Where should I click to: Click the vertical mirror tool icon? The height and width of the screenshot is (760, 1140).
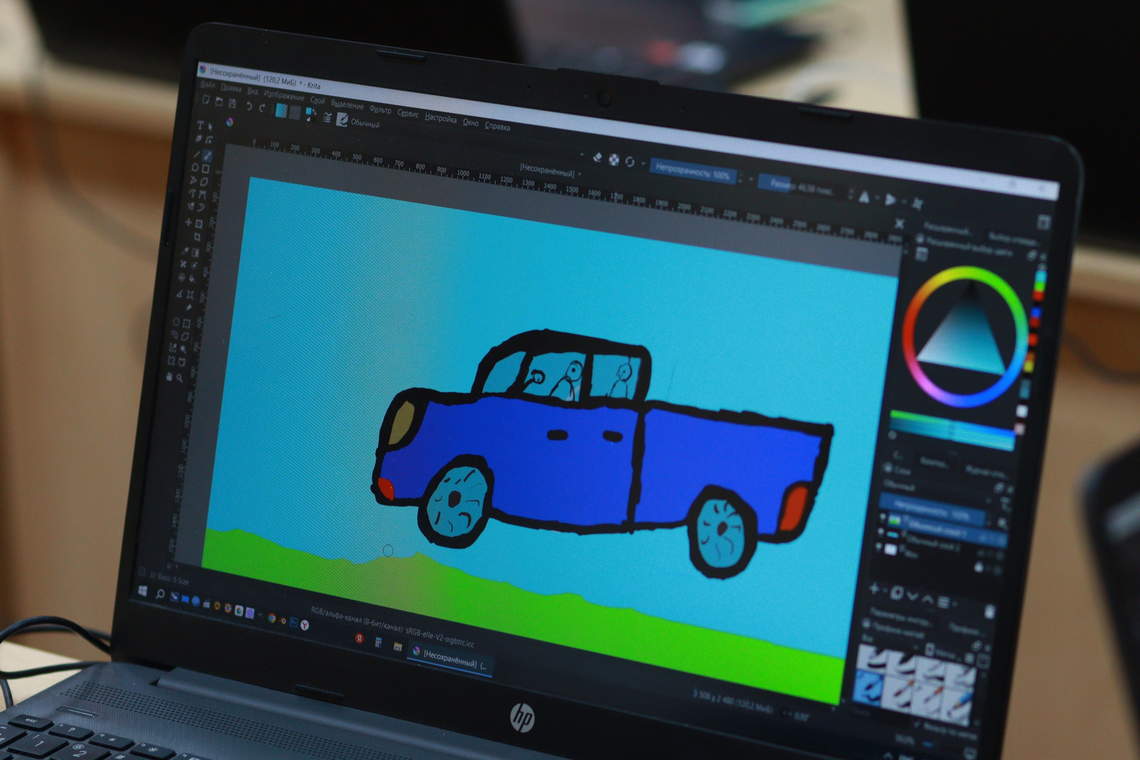[x=891, y=200]
